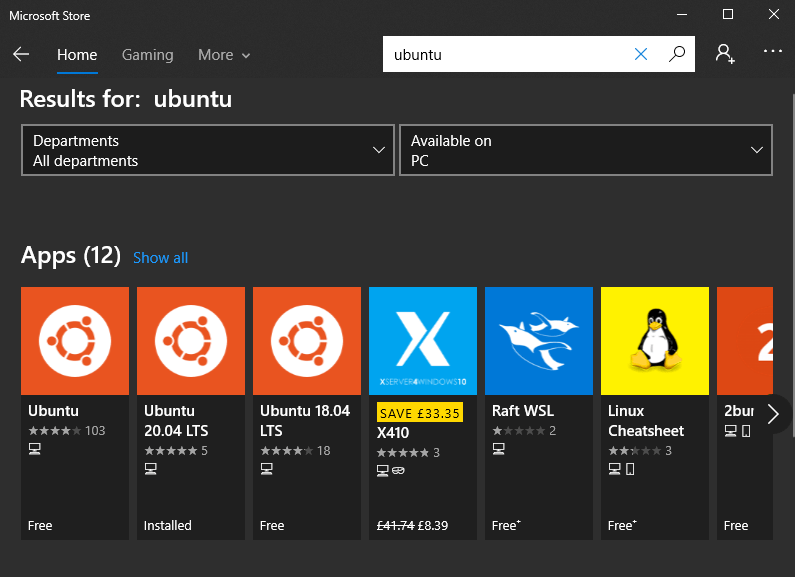Select the Ubuntu 18.04 LTS tile
Image resolution: width=795 pixels, height=577 pixels.
307,341
